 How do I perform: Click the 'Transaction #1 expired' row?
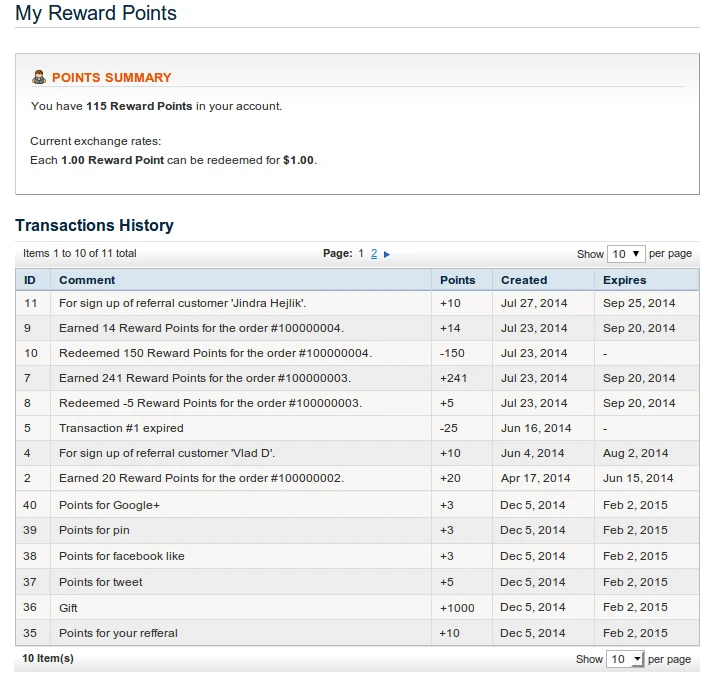(121, 428)
